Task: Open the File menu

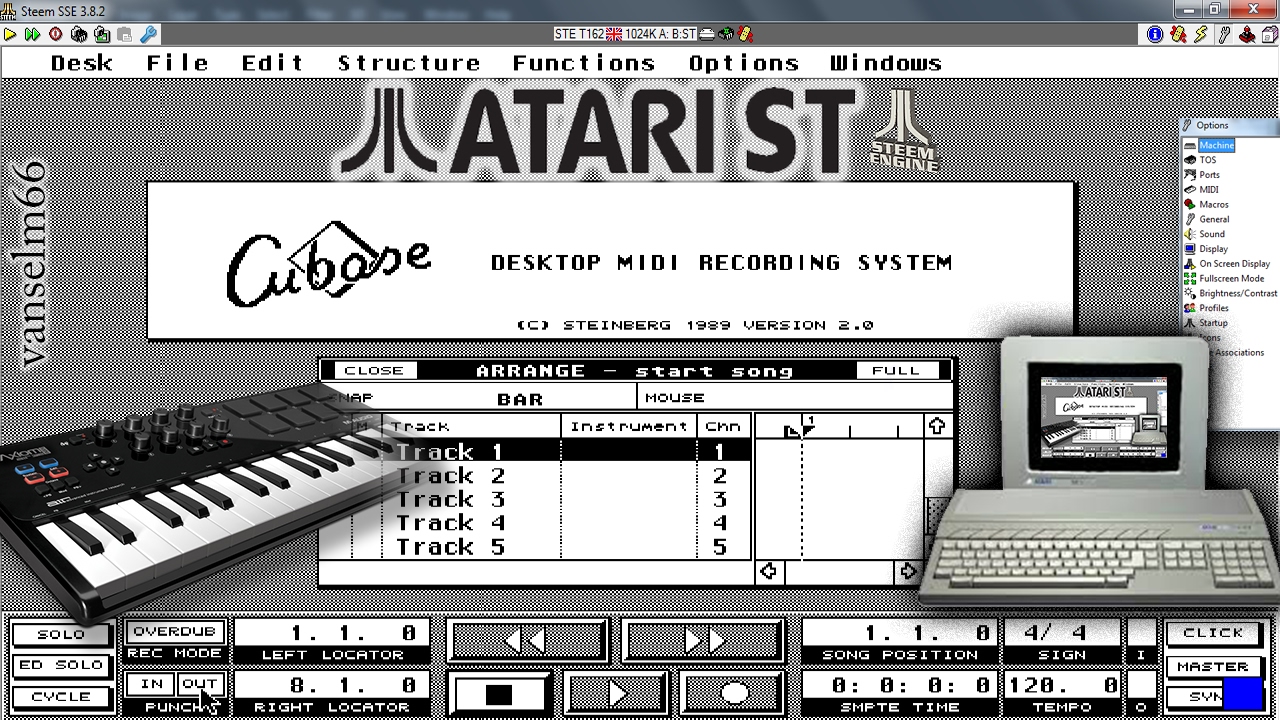Action: 177,63
